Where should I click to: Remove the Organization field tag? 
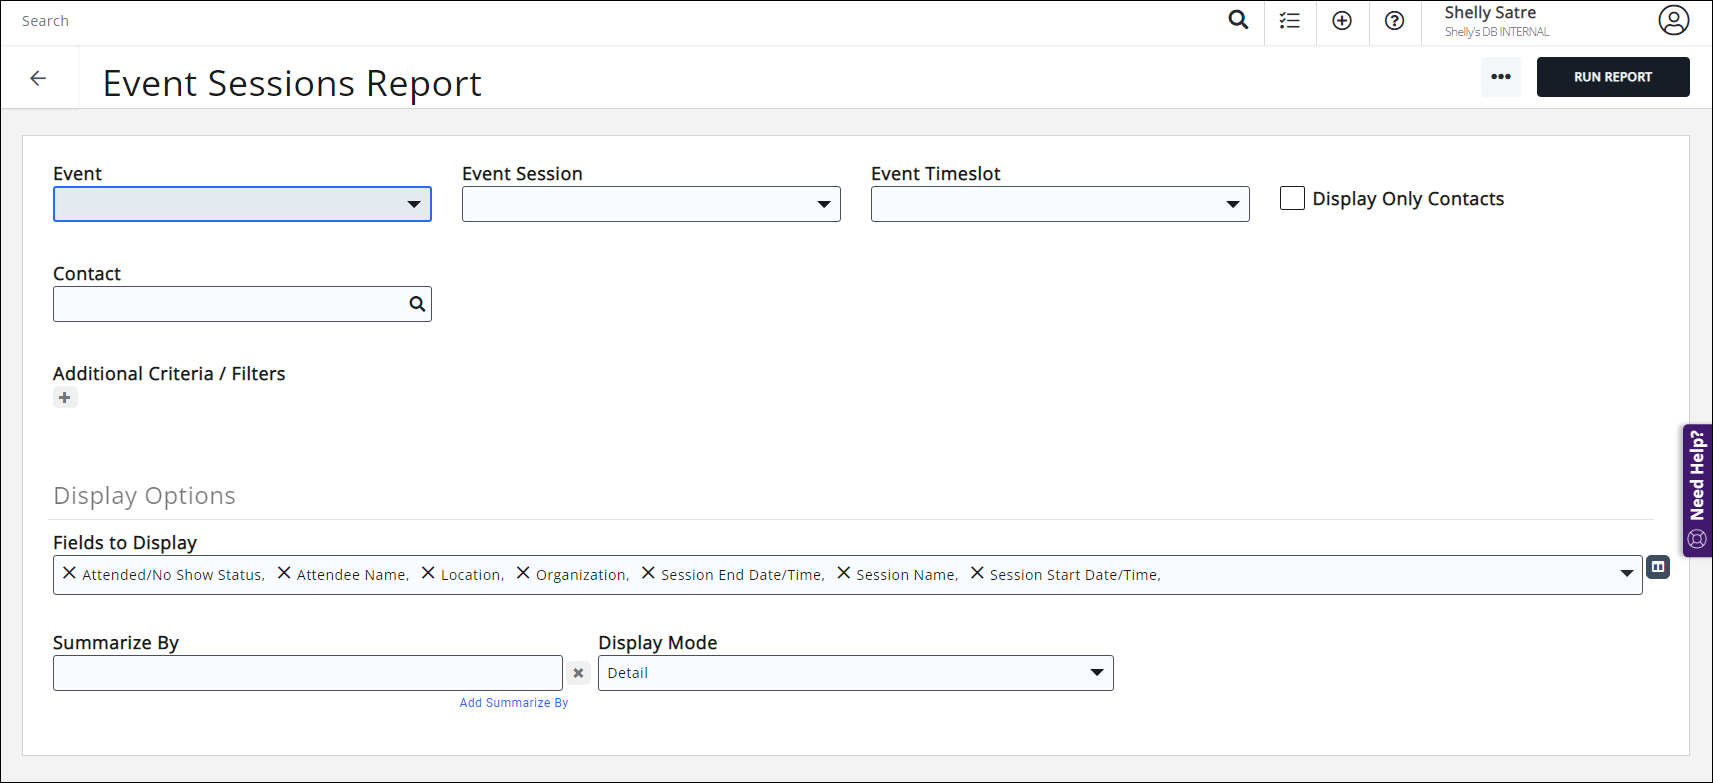523,573
